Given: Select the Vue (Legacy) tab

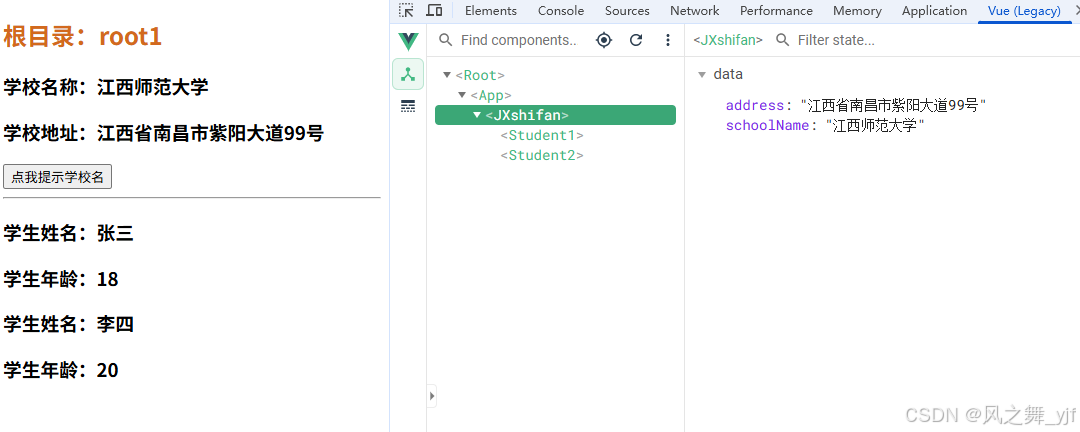Looking at the screenshot, I should 1024,10.
